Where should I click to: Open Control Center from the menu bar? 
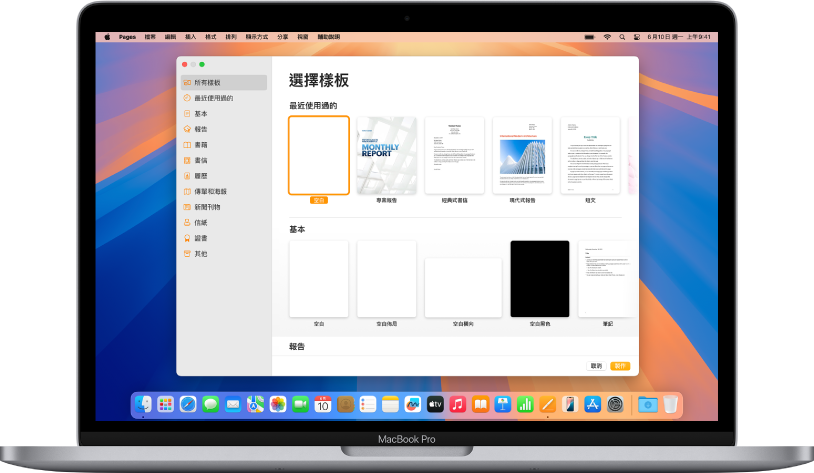click(637, 37)
